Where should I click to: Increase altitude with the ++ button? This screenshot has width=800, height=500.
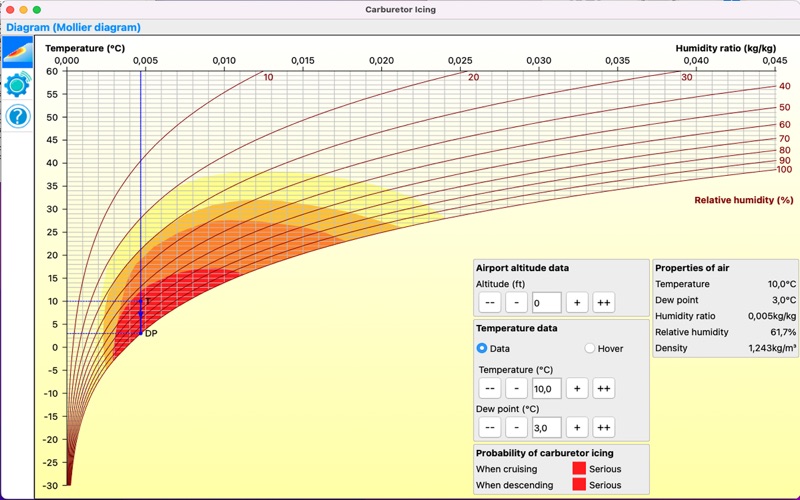[604, 303]
